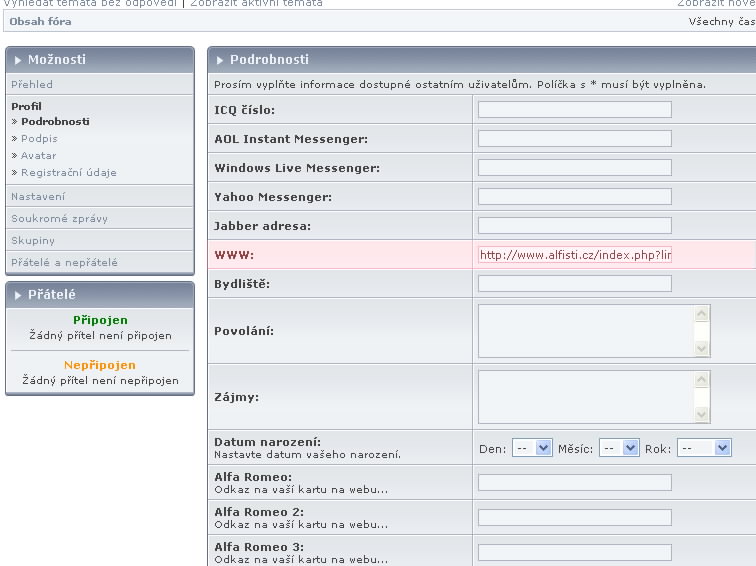Open Soukromé zprávy section
756x566 pixels.
(59, 219)
